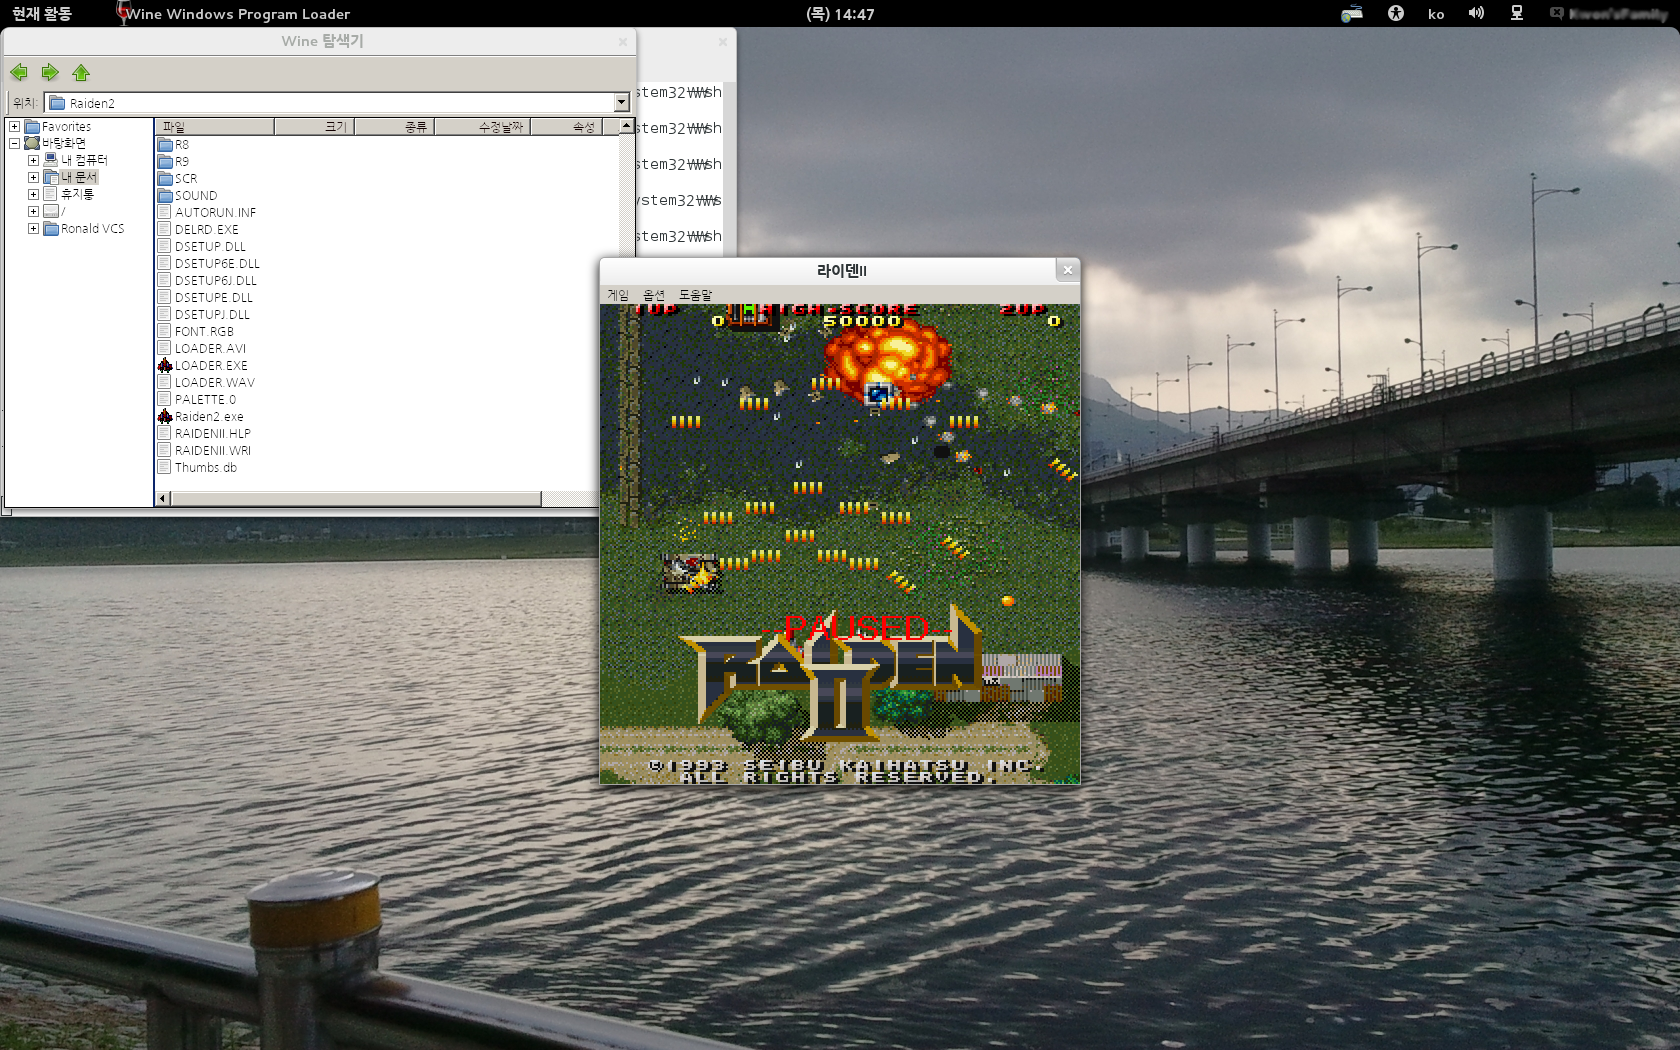
Task: Select DELRD.EXE file
Action: coord(198,229)
